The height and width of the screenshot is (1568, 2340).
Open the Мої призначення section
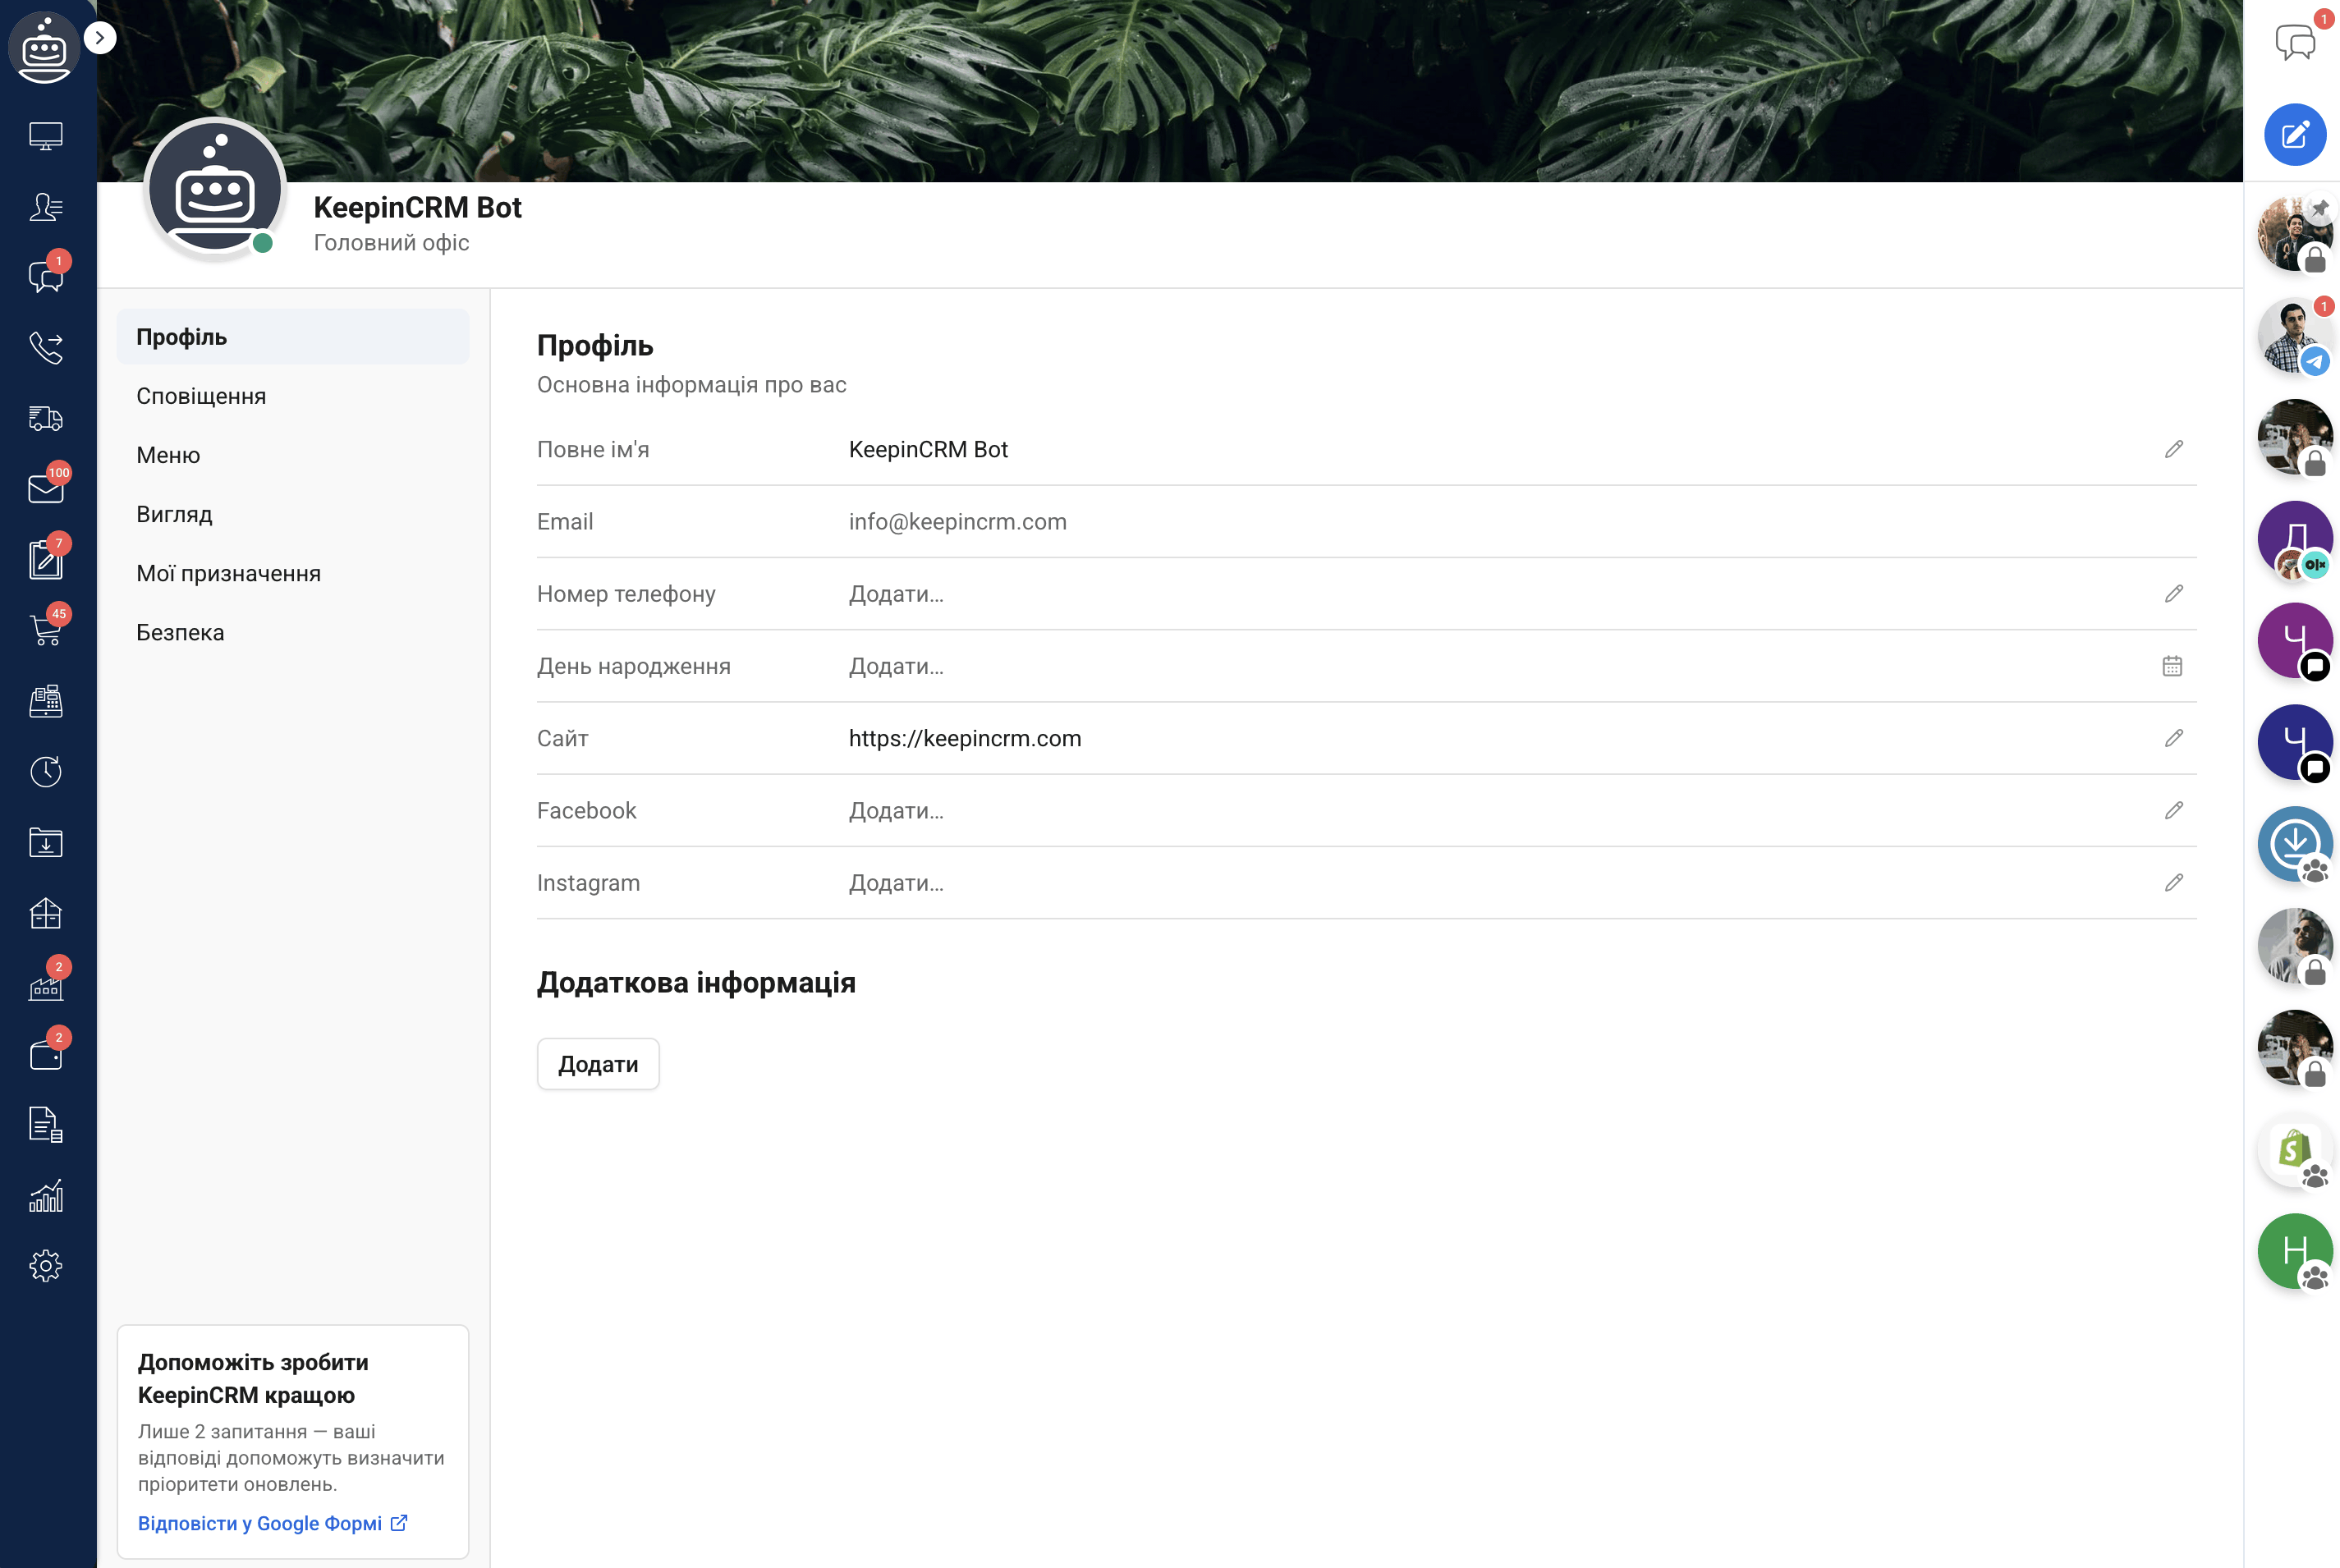293,573
